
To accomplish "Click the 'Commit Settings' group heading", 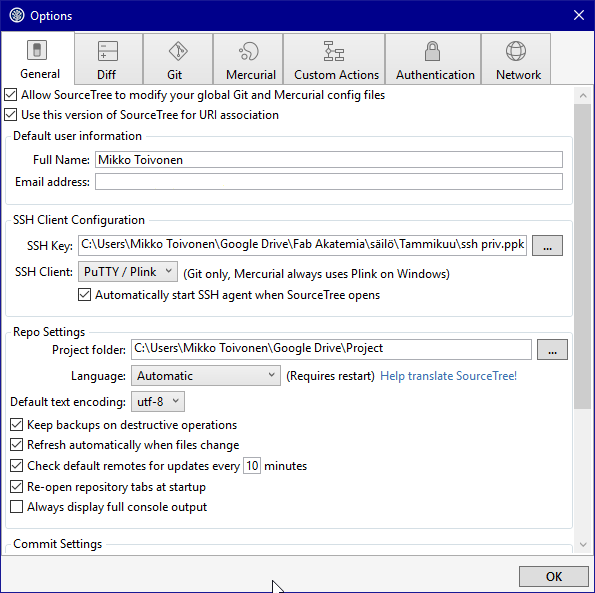I will coord(58,544).
